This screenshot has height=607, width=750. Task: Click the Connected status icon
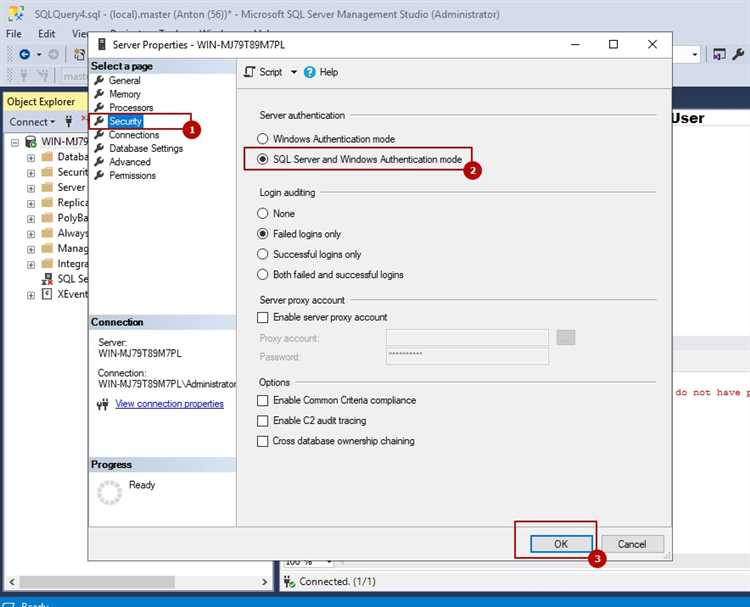click(289, 582)
